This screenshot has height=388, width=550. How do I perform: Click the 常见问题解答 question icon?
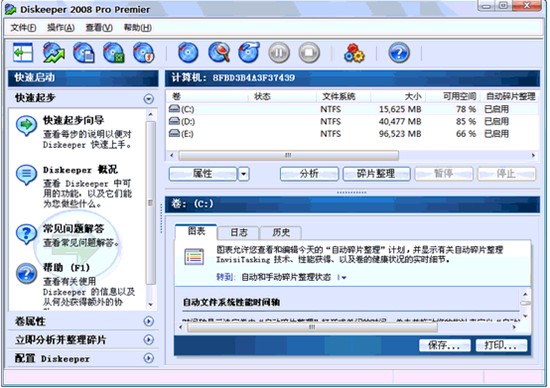point(26,234)
